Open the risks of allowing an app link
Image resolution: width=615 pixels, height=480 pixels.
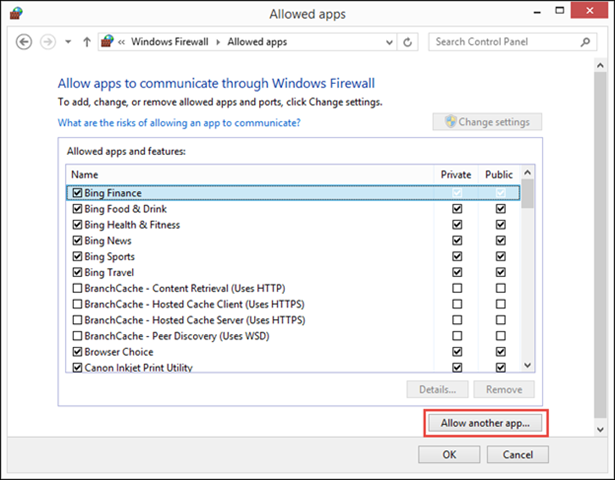(x=179, y=123)
